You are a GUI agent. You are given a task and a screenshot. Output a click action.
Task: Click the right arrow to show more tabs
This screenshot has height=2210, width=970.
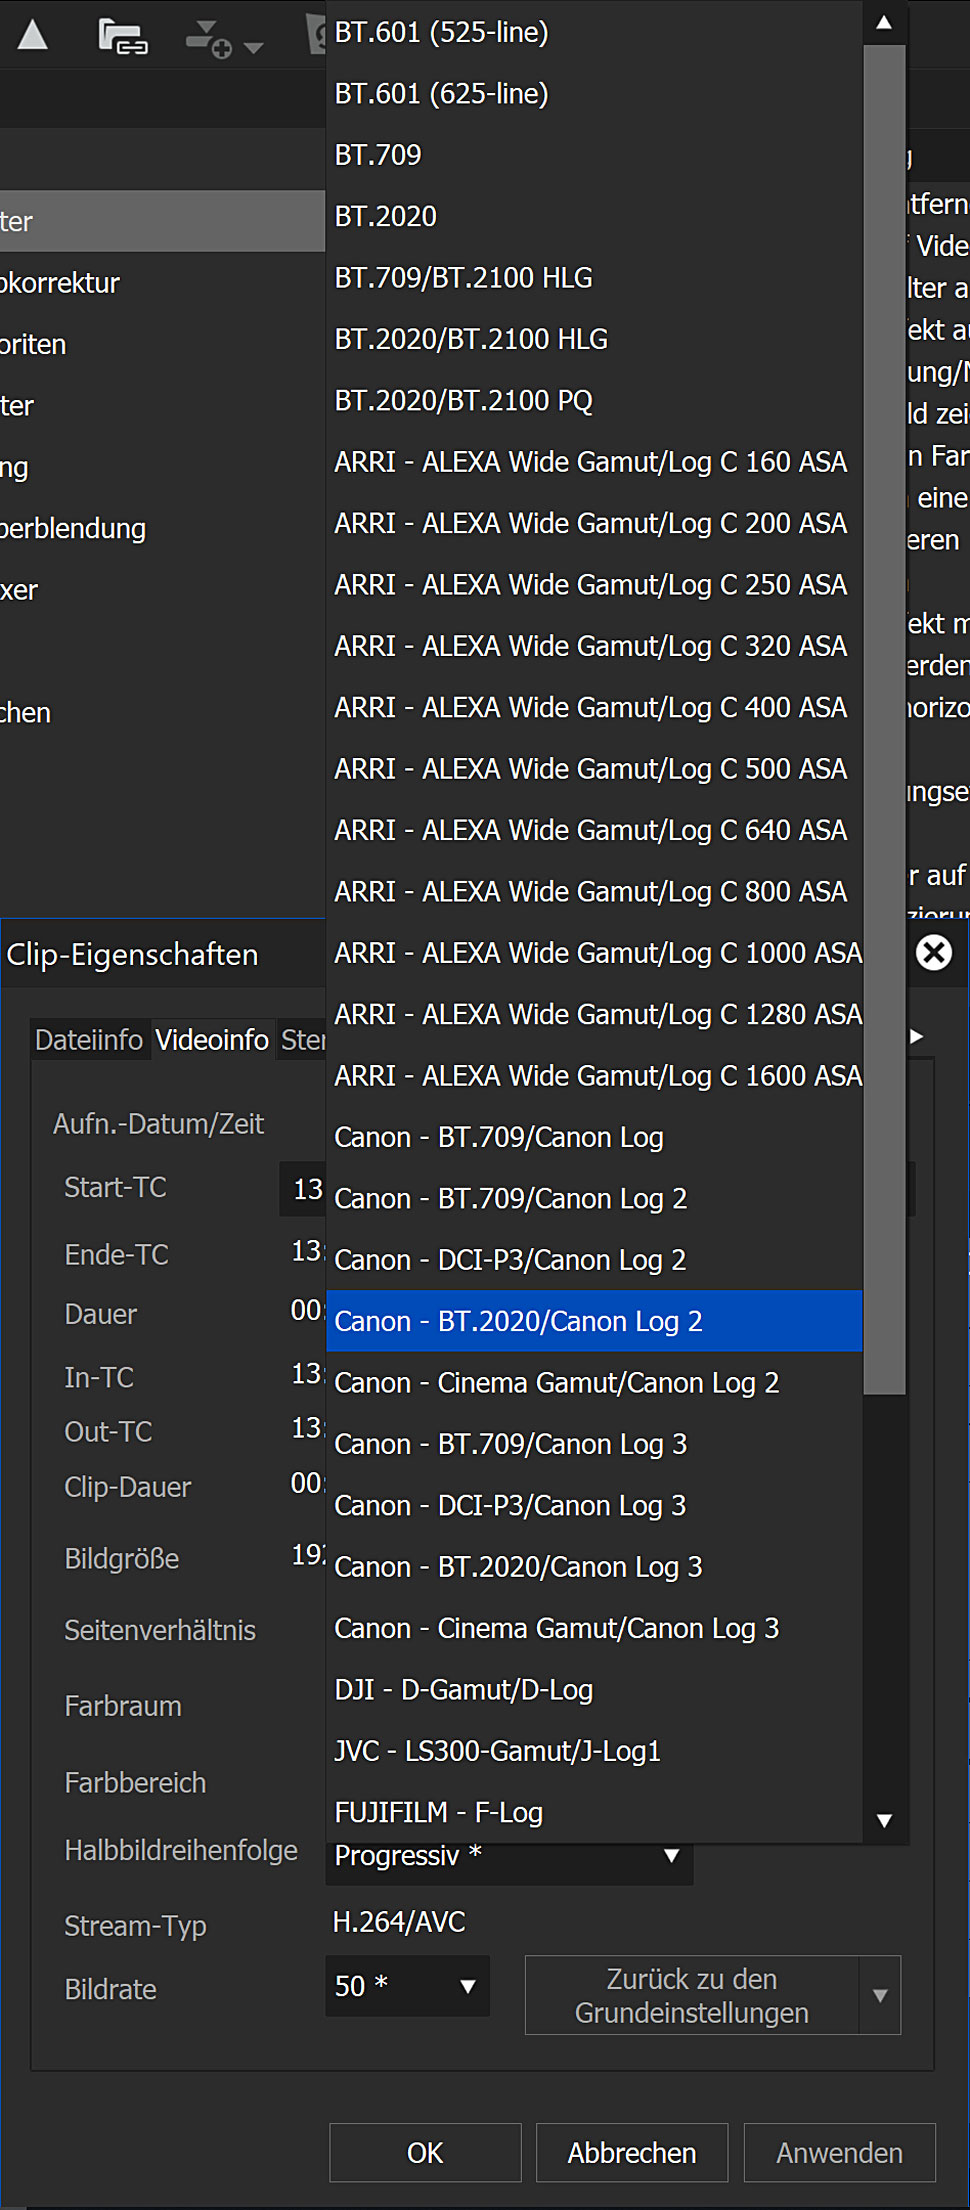click(917, 1037)
